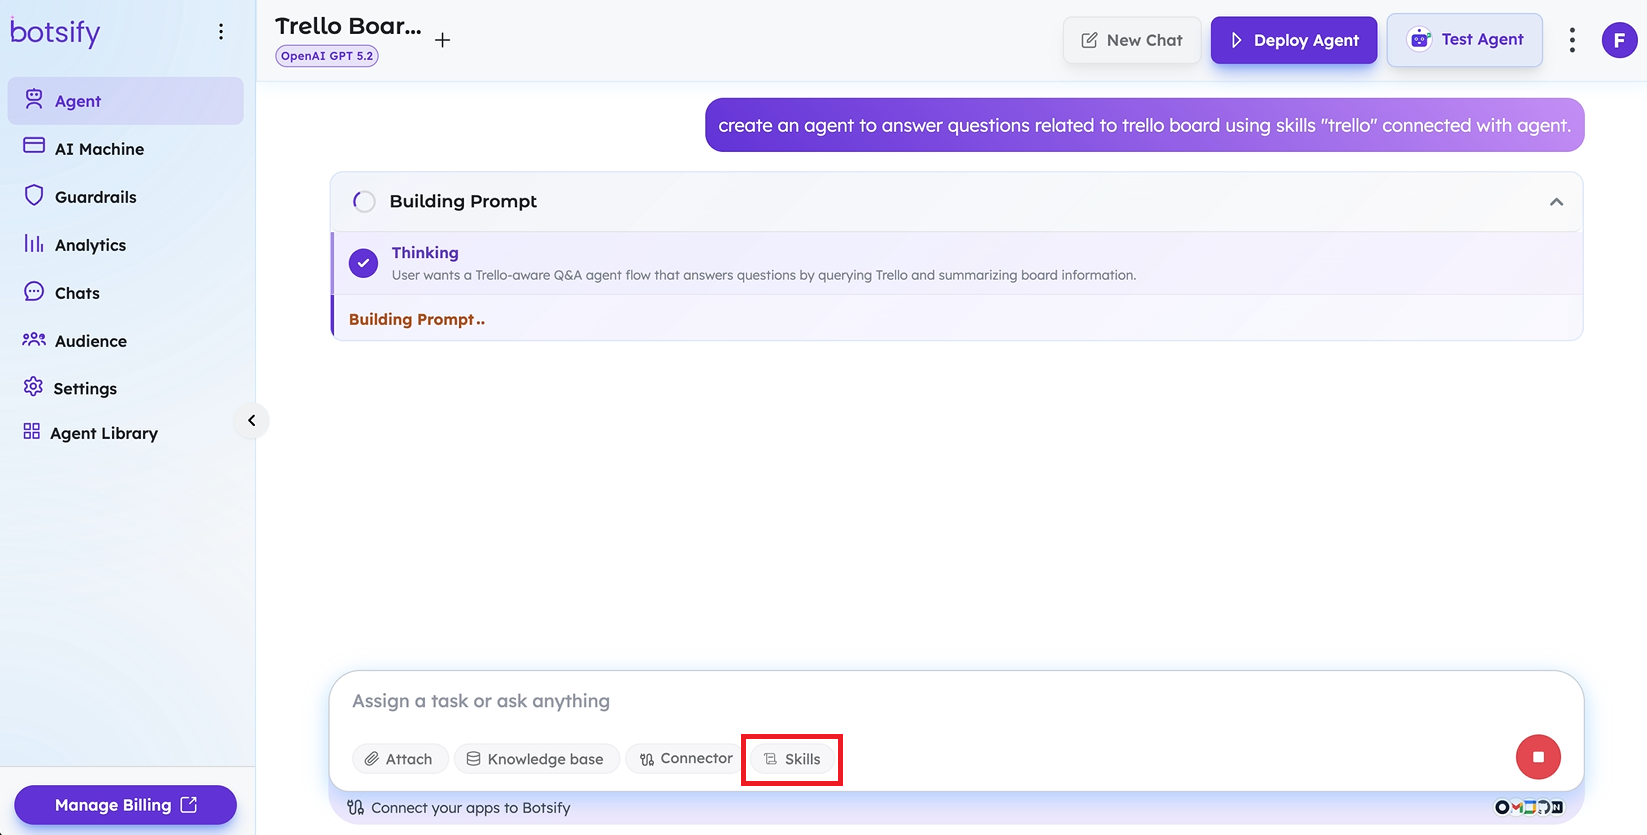Stop generation with the red stop button
This screenshot has width=1647, height=835.
point(1538,757)
